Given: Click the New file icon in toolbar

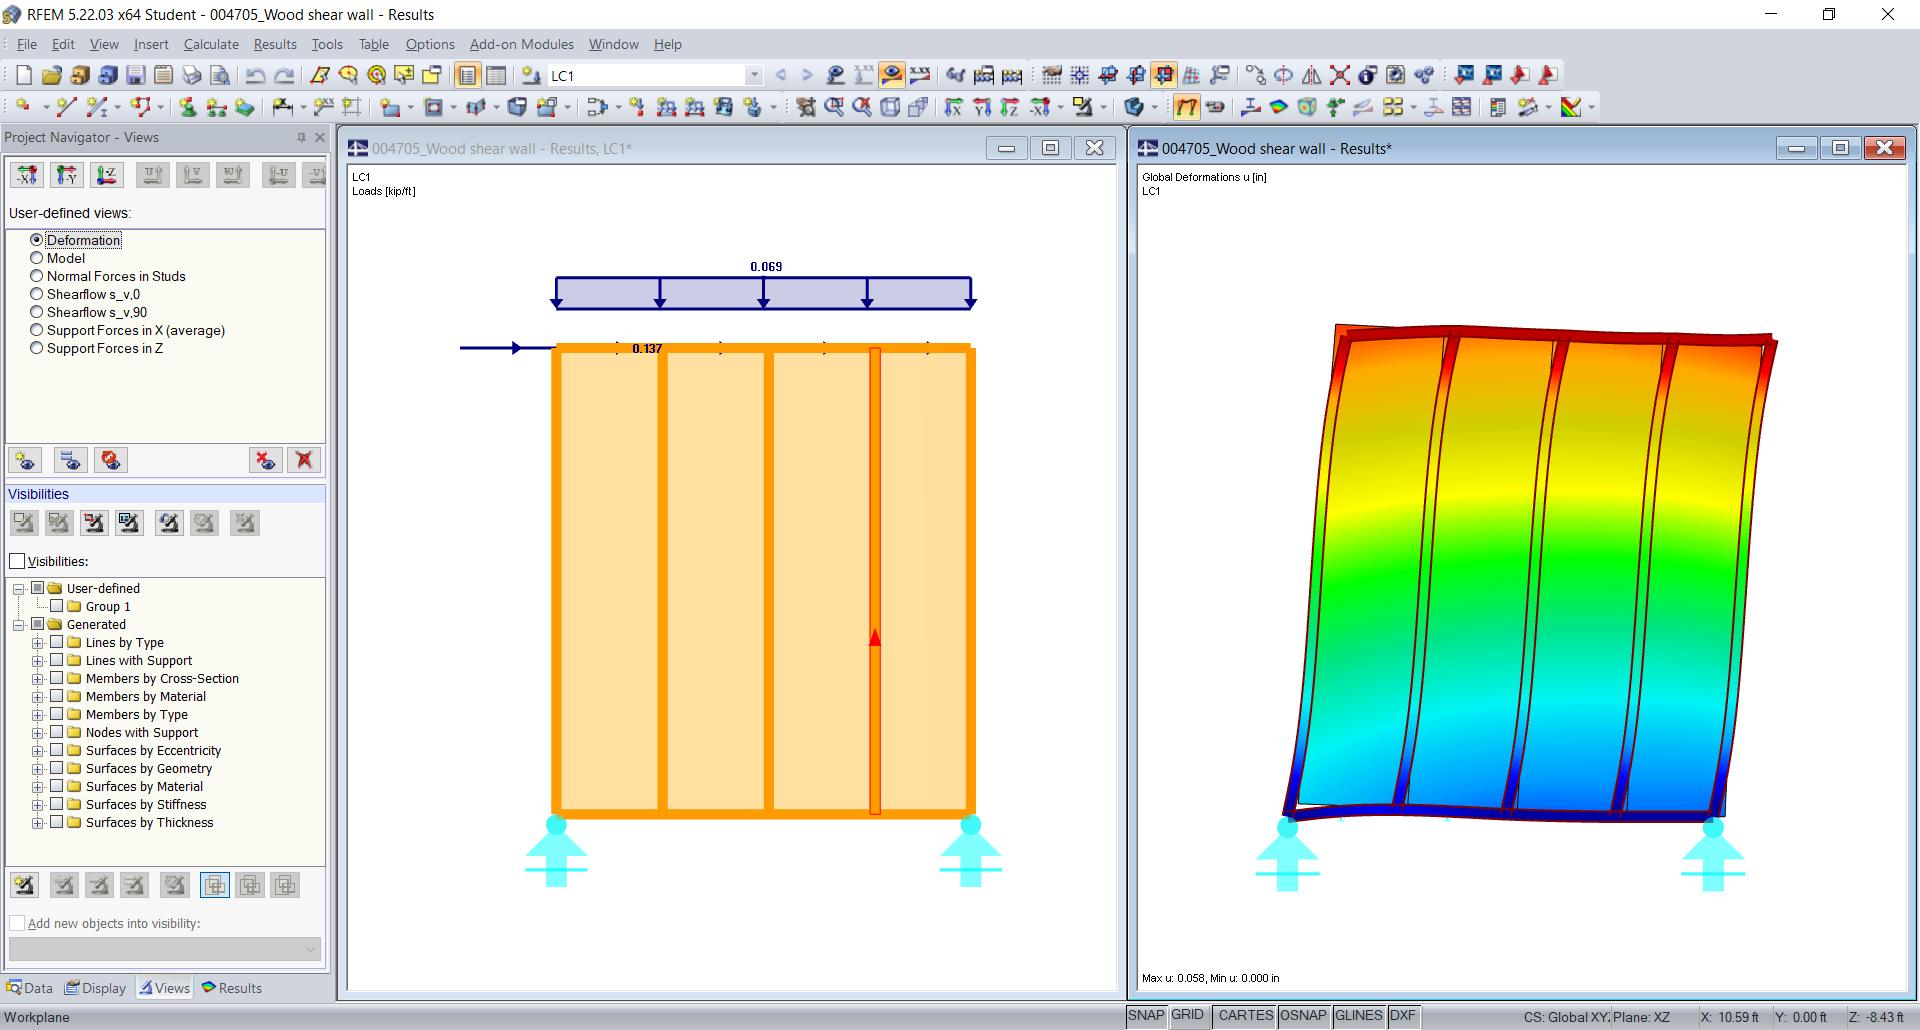Looking at the screenshot, I should click(24, 75).
